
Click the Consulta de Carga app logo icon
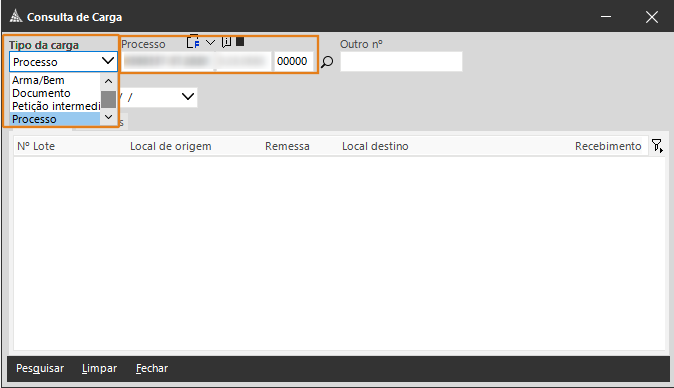[x=16, y=16]
